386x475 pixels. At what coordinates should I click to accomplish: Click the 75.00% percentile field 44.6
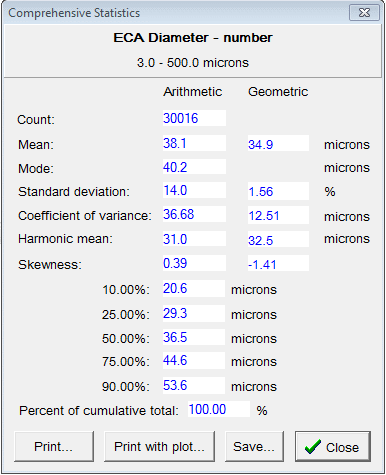click(194, 360)
